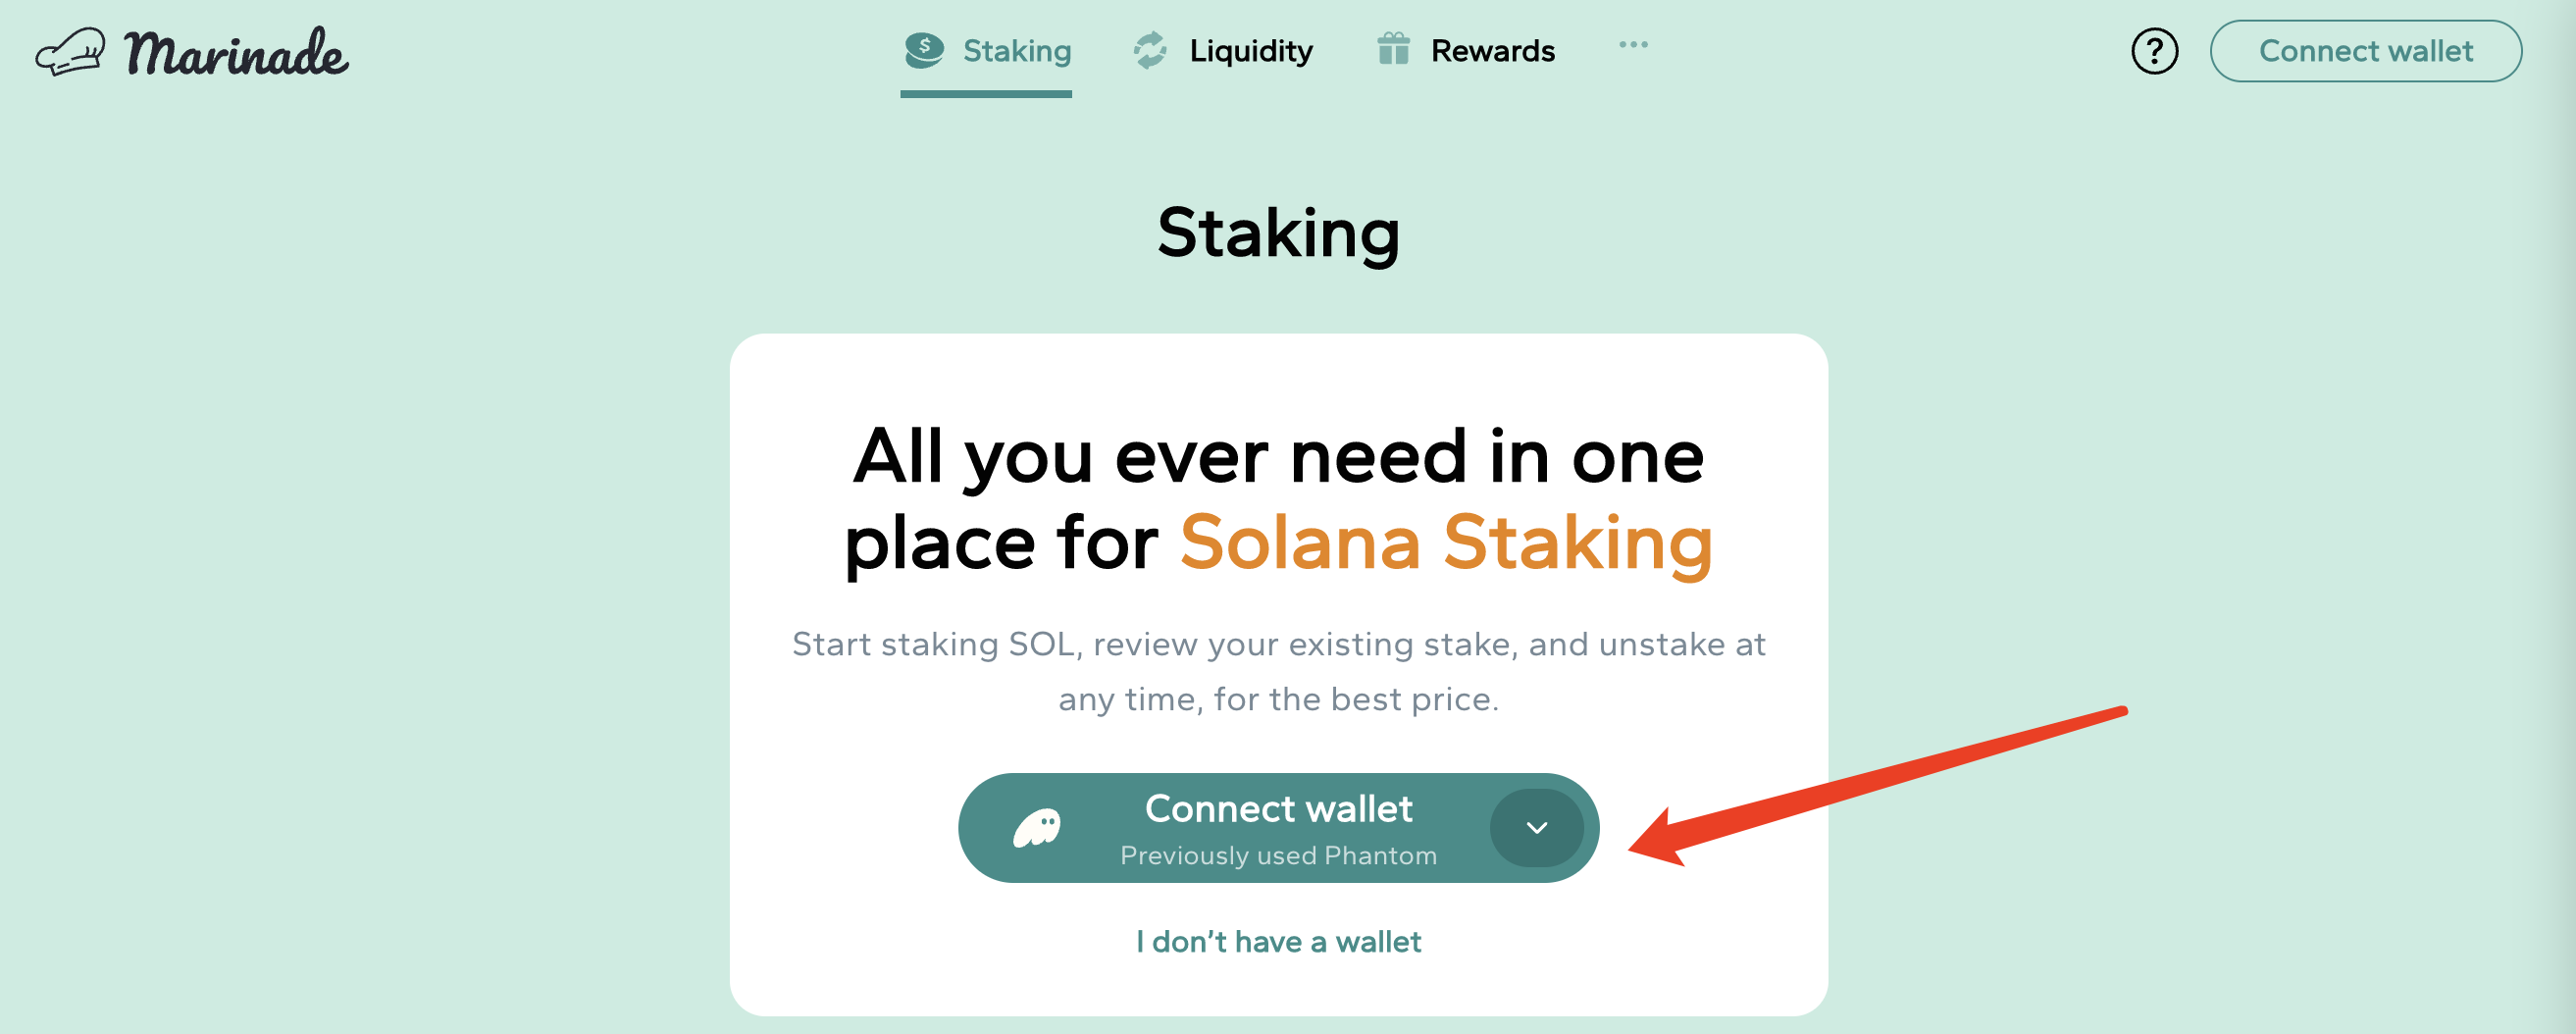Open the I don't have a wallet link
This screenshot has width=2576, height=1034.
pyautogui.click(x=1278, y=942)
